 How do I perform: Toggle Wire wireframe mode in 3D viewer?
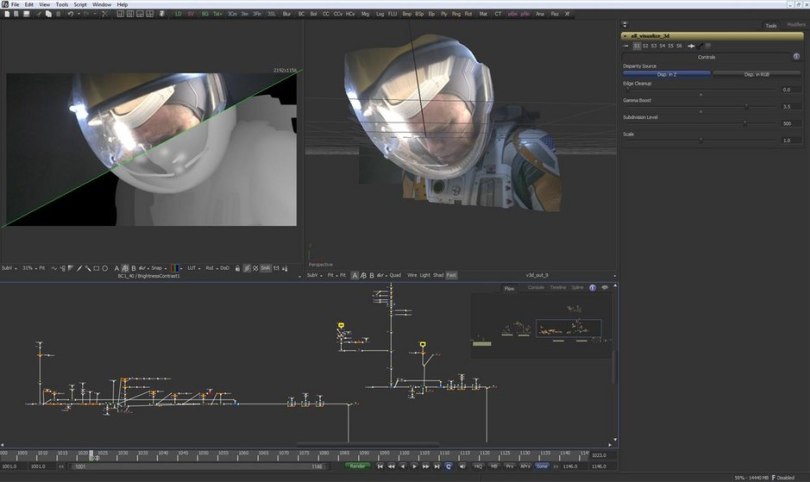click(x=412, y=275)
